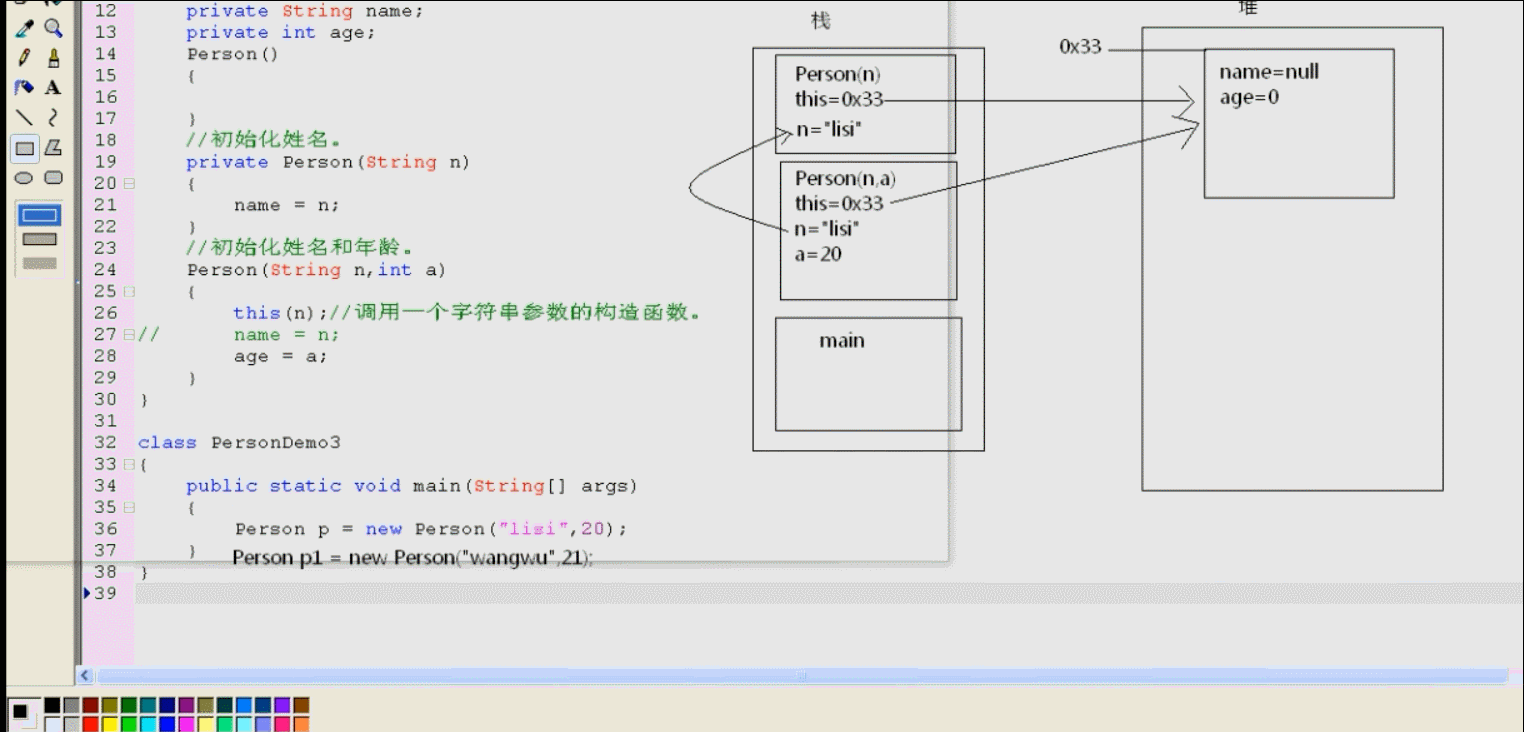Pick the olive color swatch
Screen dimensions: 1524x732
pyautogui.click(x=109, y=705)
